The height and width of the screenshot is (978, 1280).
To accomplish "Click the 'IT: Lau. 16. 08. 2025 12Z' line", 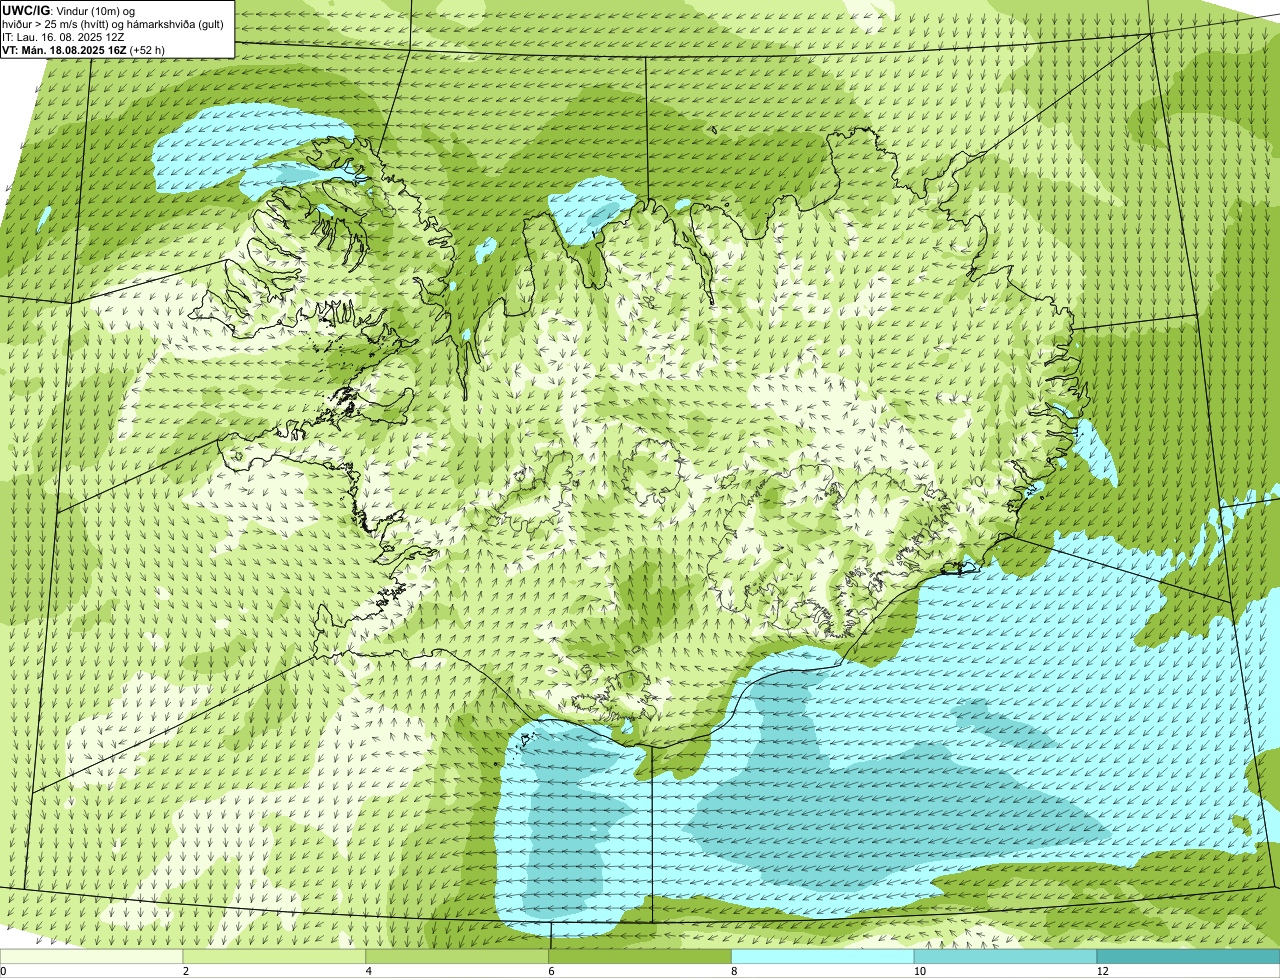I will (63, 36).
